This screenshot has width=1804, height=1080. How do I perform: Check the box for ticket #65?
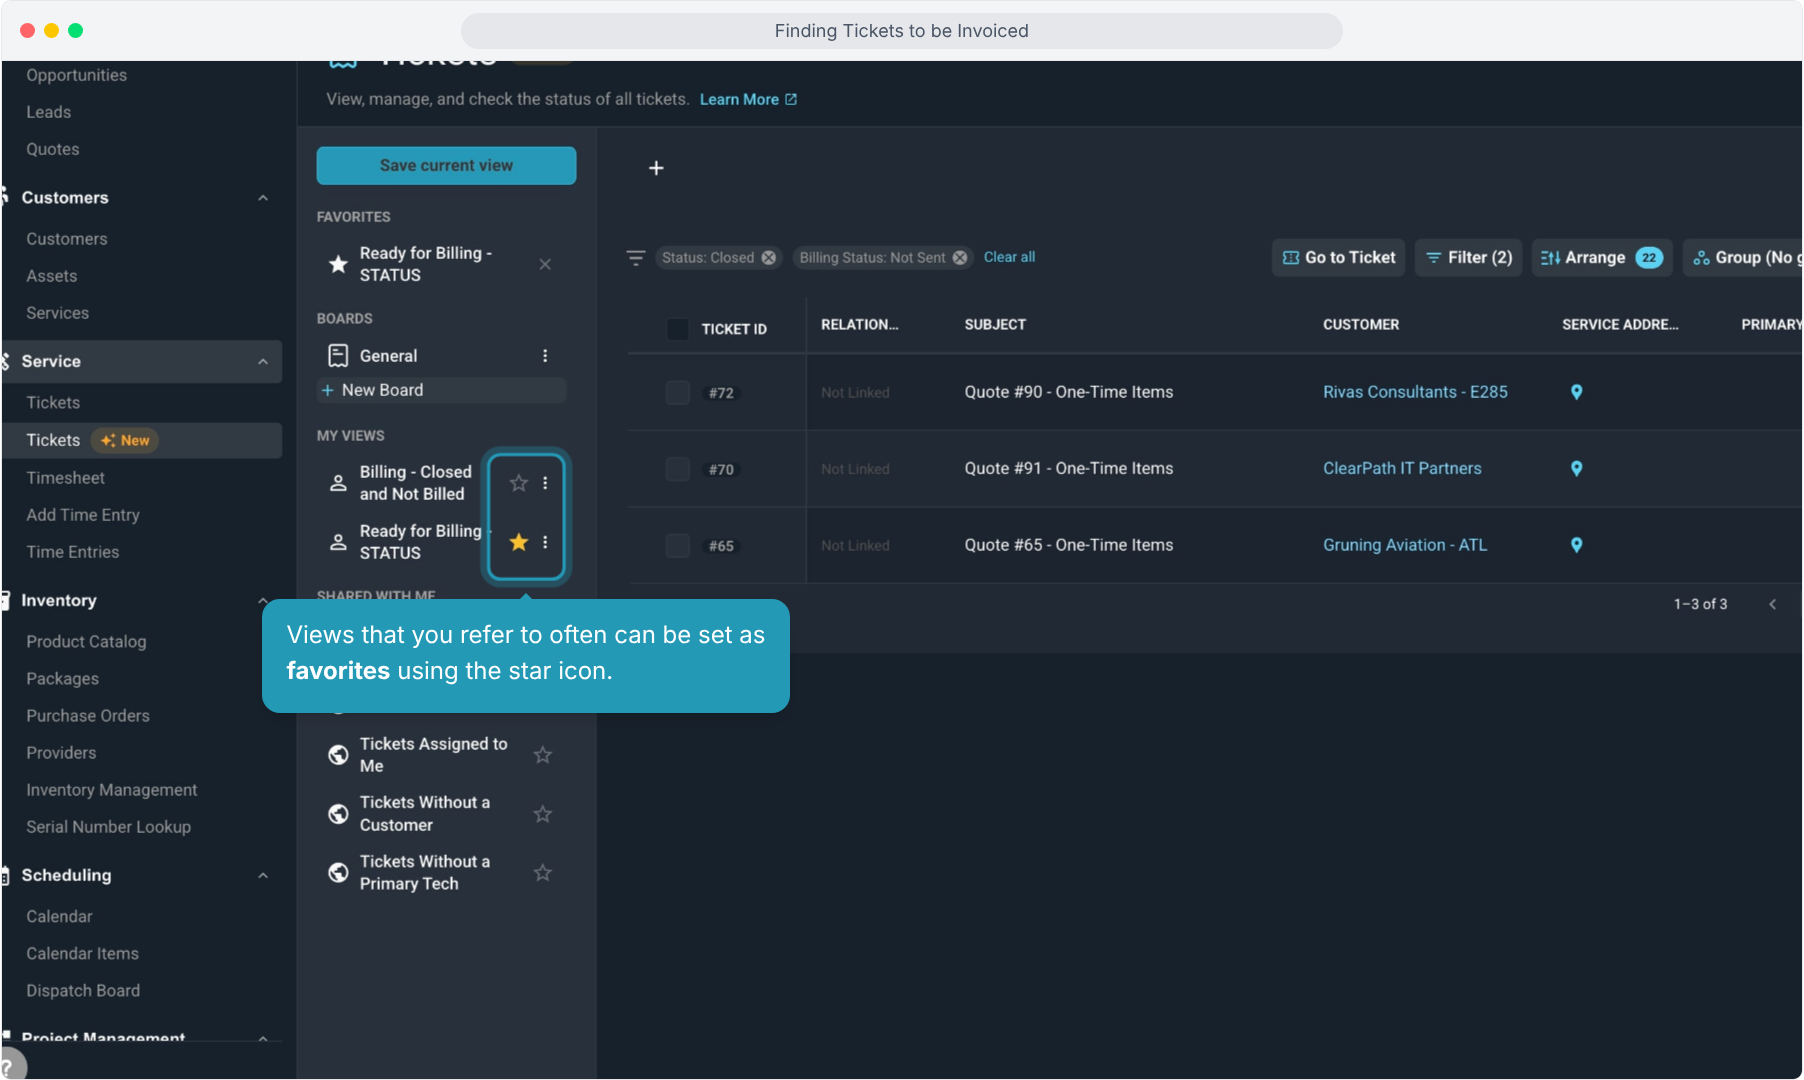(678, 545)
